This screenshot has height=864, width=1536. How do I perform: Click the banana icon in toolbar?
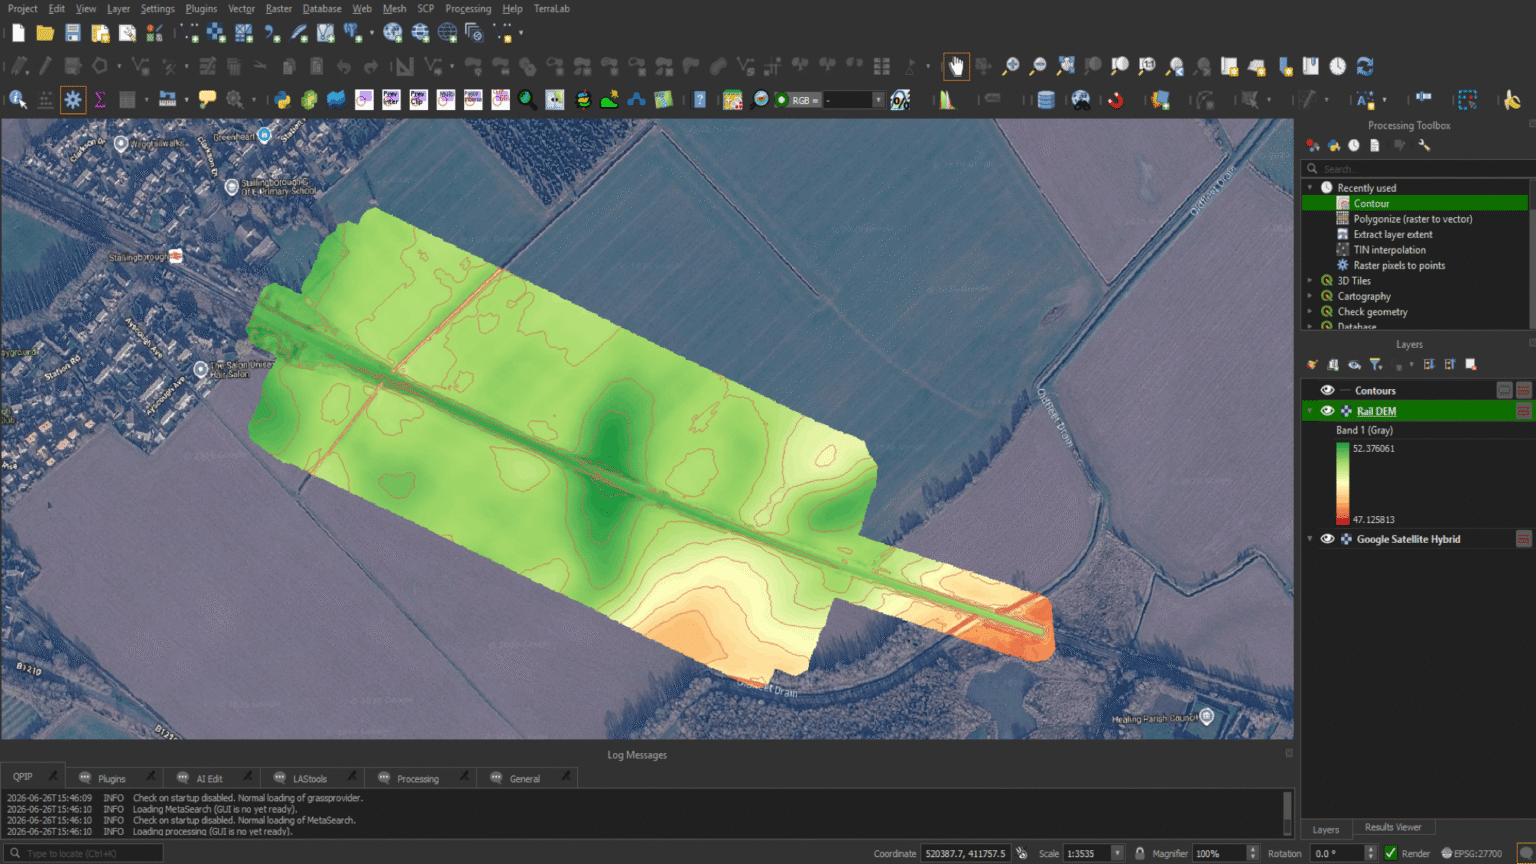(1512, 100)
